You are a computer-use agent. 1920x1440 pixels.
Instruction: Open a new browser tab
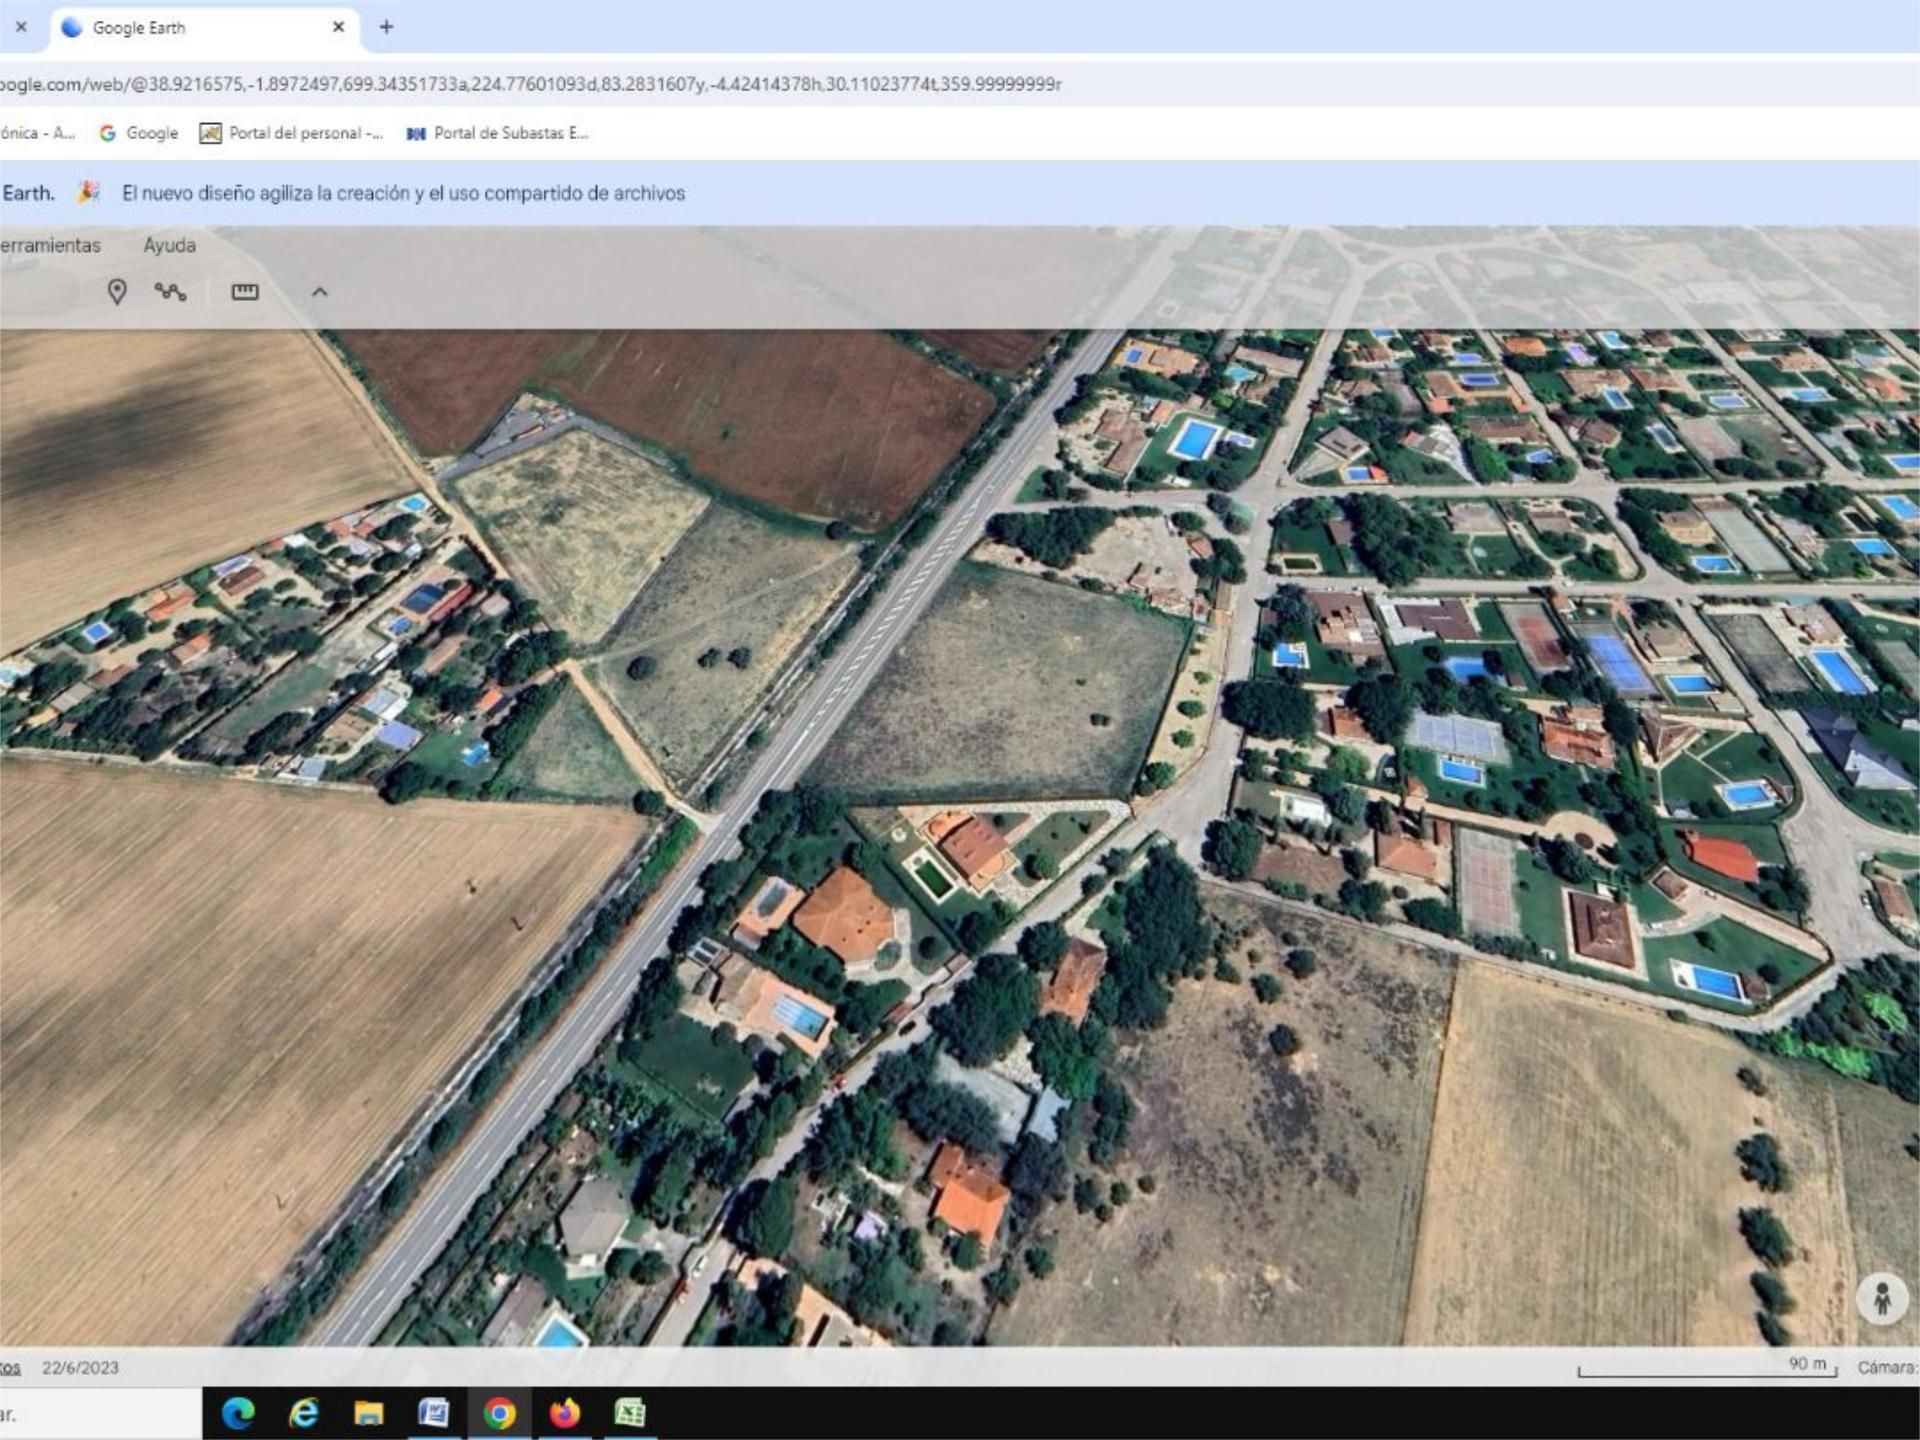click(386, 27)
